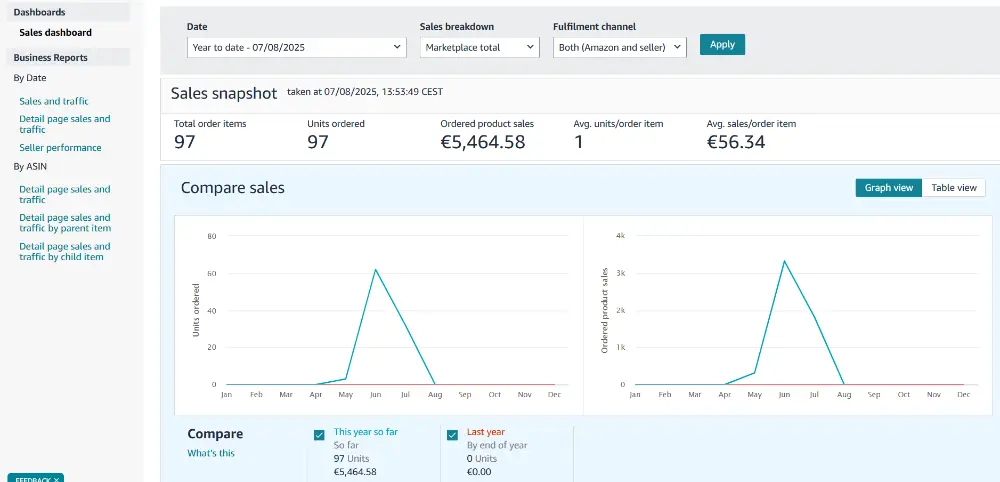Click the Units ordered snapshot label
The width and height of the screenshot is (1000, 482).
point(336,124)
